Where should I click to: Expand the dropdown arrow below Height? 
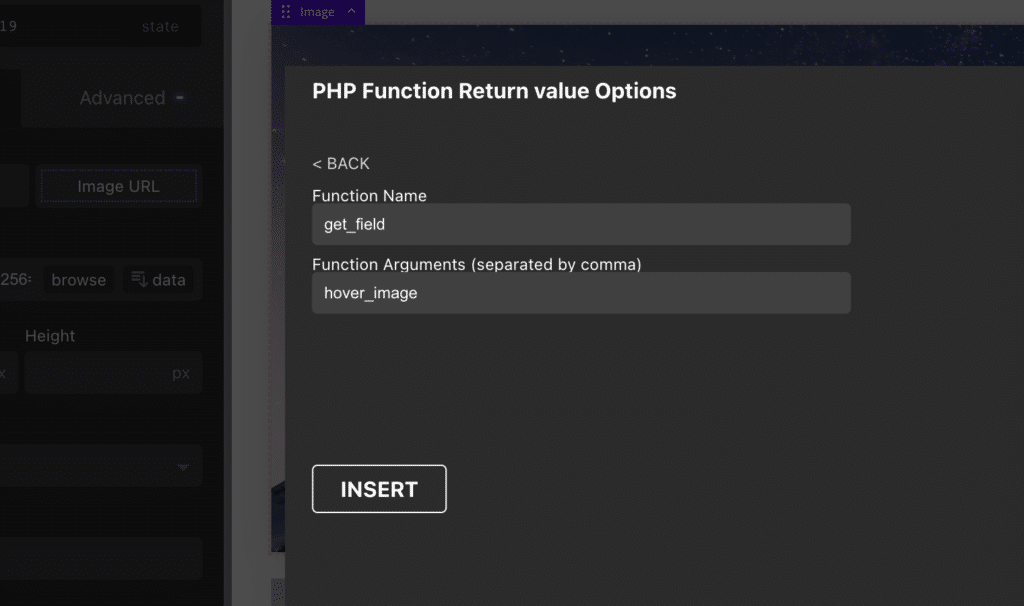(x=184, y=466)
